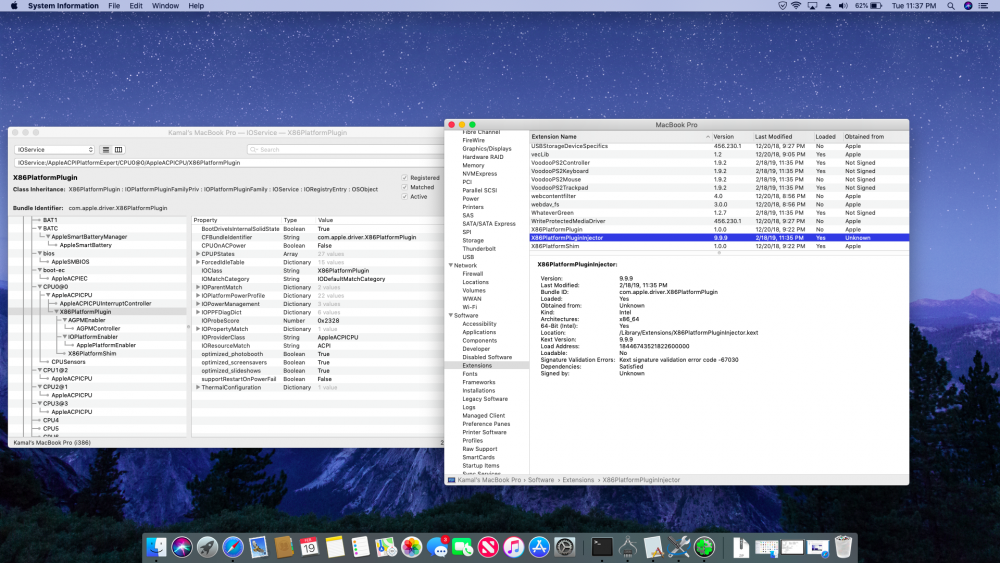This screenshot has width=1000, height=563.
Task: Open Reminders app in dock
Action: (360, 547)
